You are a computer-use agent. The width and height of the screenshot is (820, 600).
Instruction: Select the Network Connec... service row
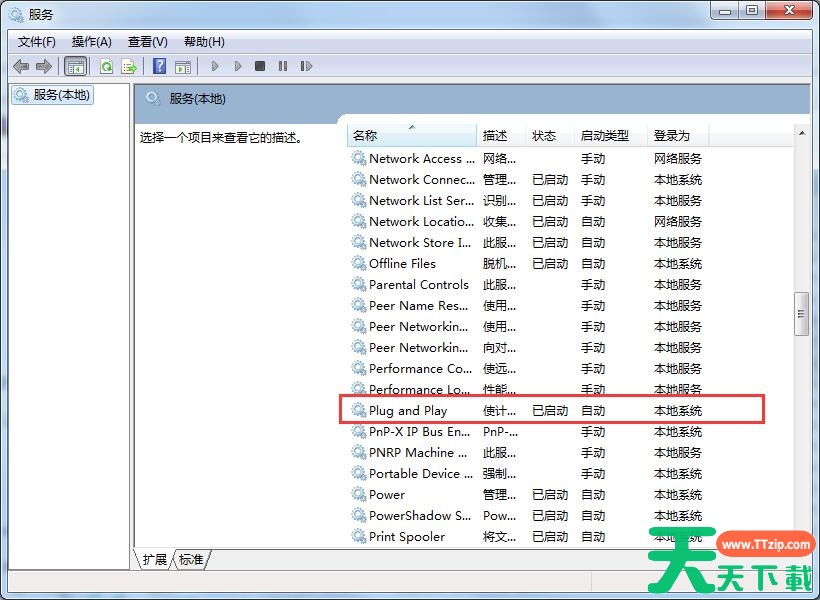(527, 179)
